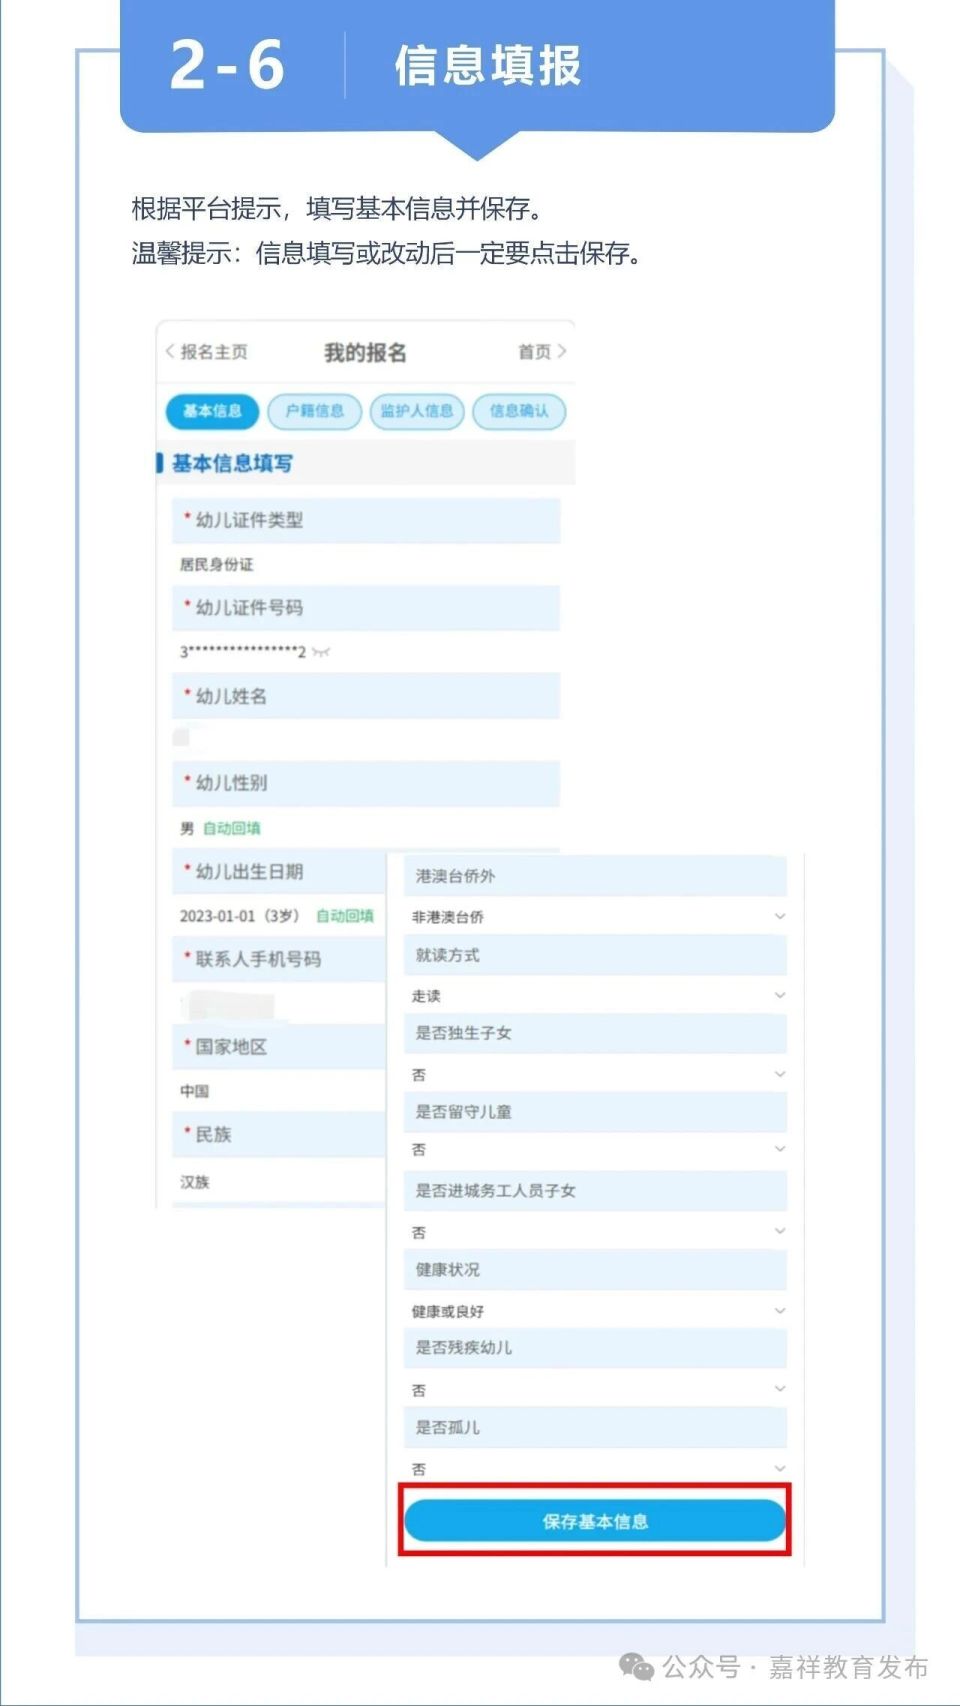Click the 2023-01-01 birth date value

tap(240, 916)
